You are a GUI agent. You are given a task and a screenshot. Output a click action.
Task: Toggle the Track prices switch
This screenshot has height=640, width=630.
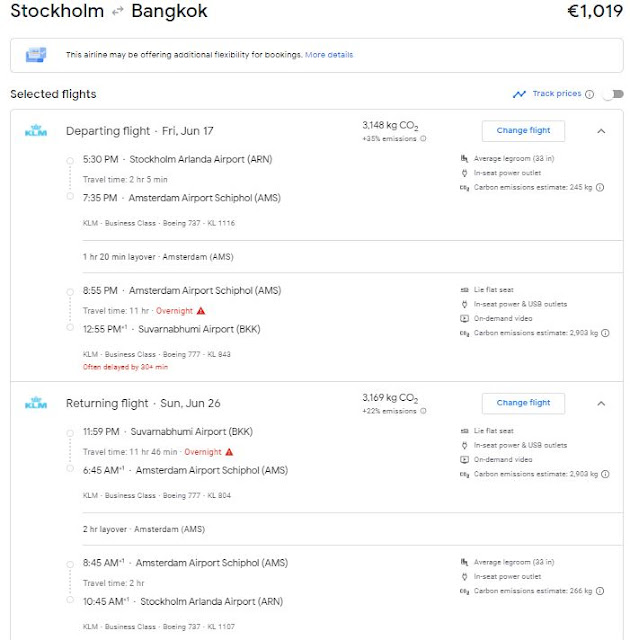(609, 94)
